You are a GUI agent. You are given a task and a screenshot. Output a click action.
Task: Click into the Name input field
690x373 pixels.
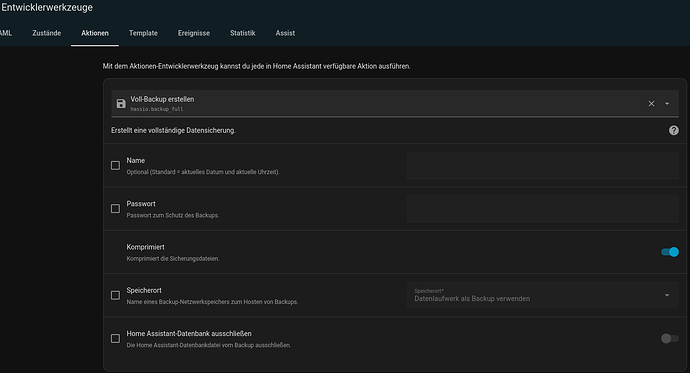pyautogui.click(x=543, y=165)
